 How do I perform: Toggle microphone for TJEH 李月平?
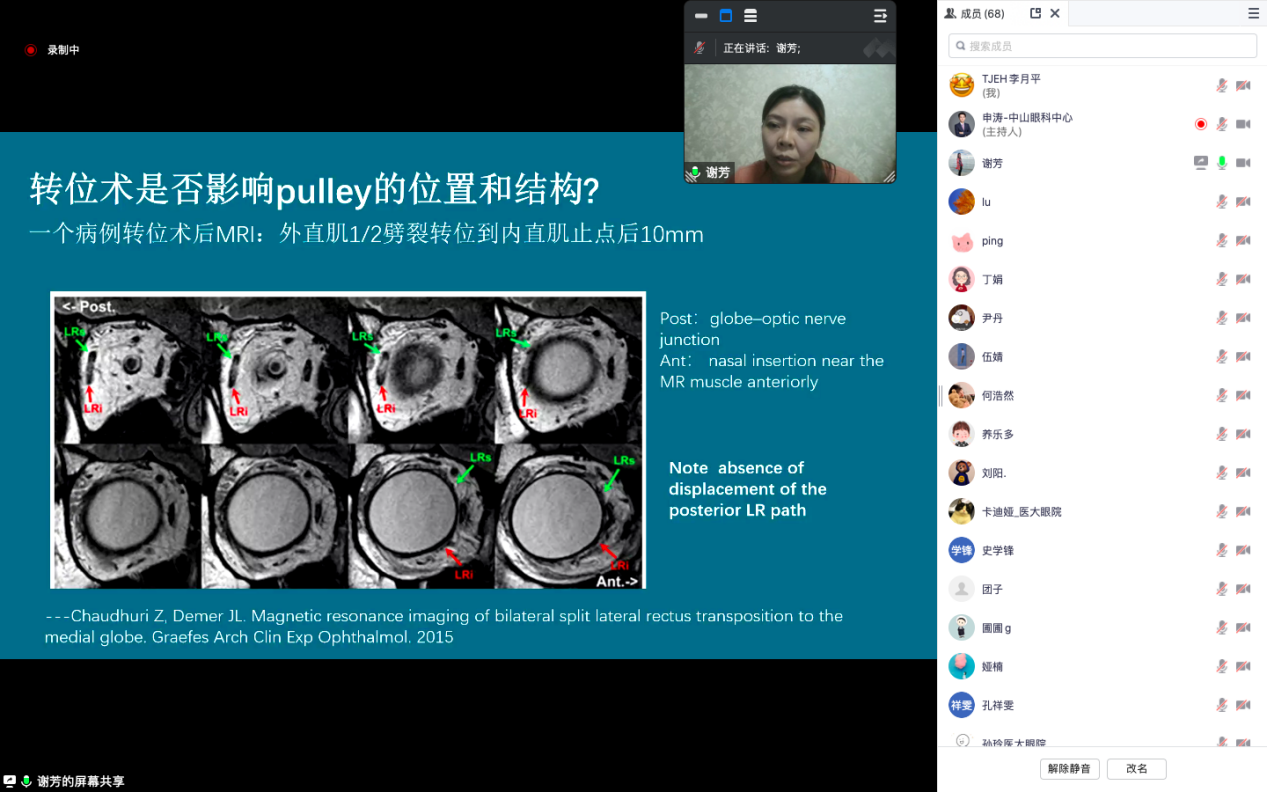(1221, 86)
